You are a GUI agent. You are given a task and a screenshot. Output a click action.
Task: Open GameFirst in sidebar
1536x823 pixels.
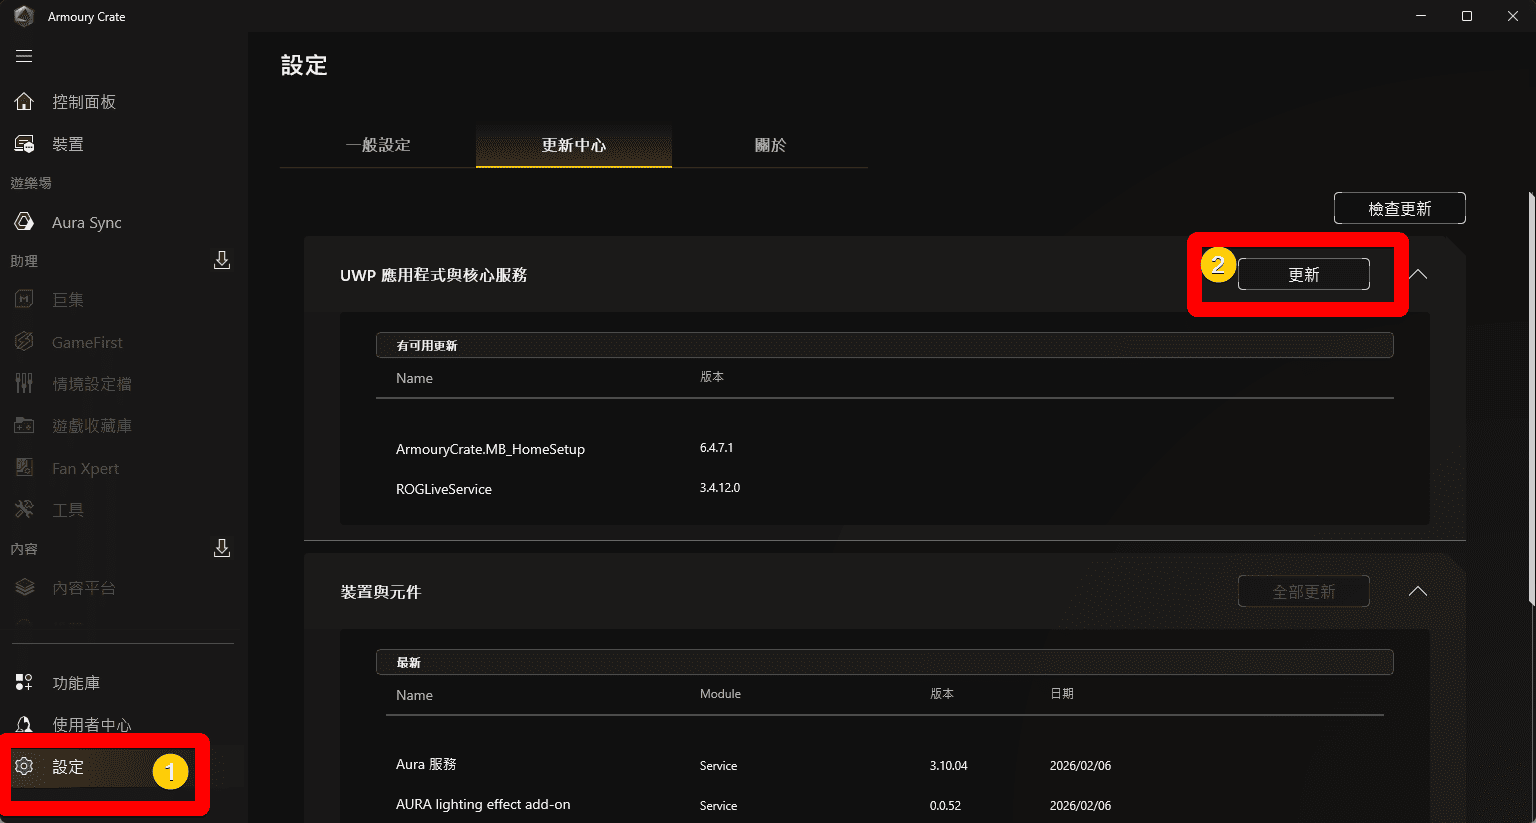point(87,342)
